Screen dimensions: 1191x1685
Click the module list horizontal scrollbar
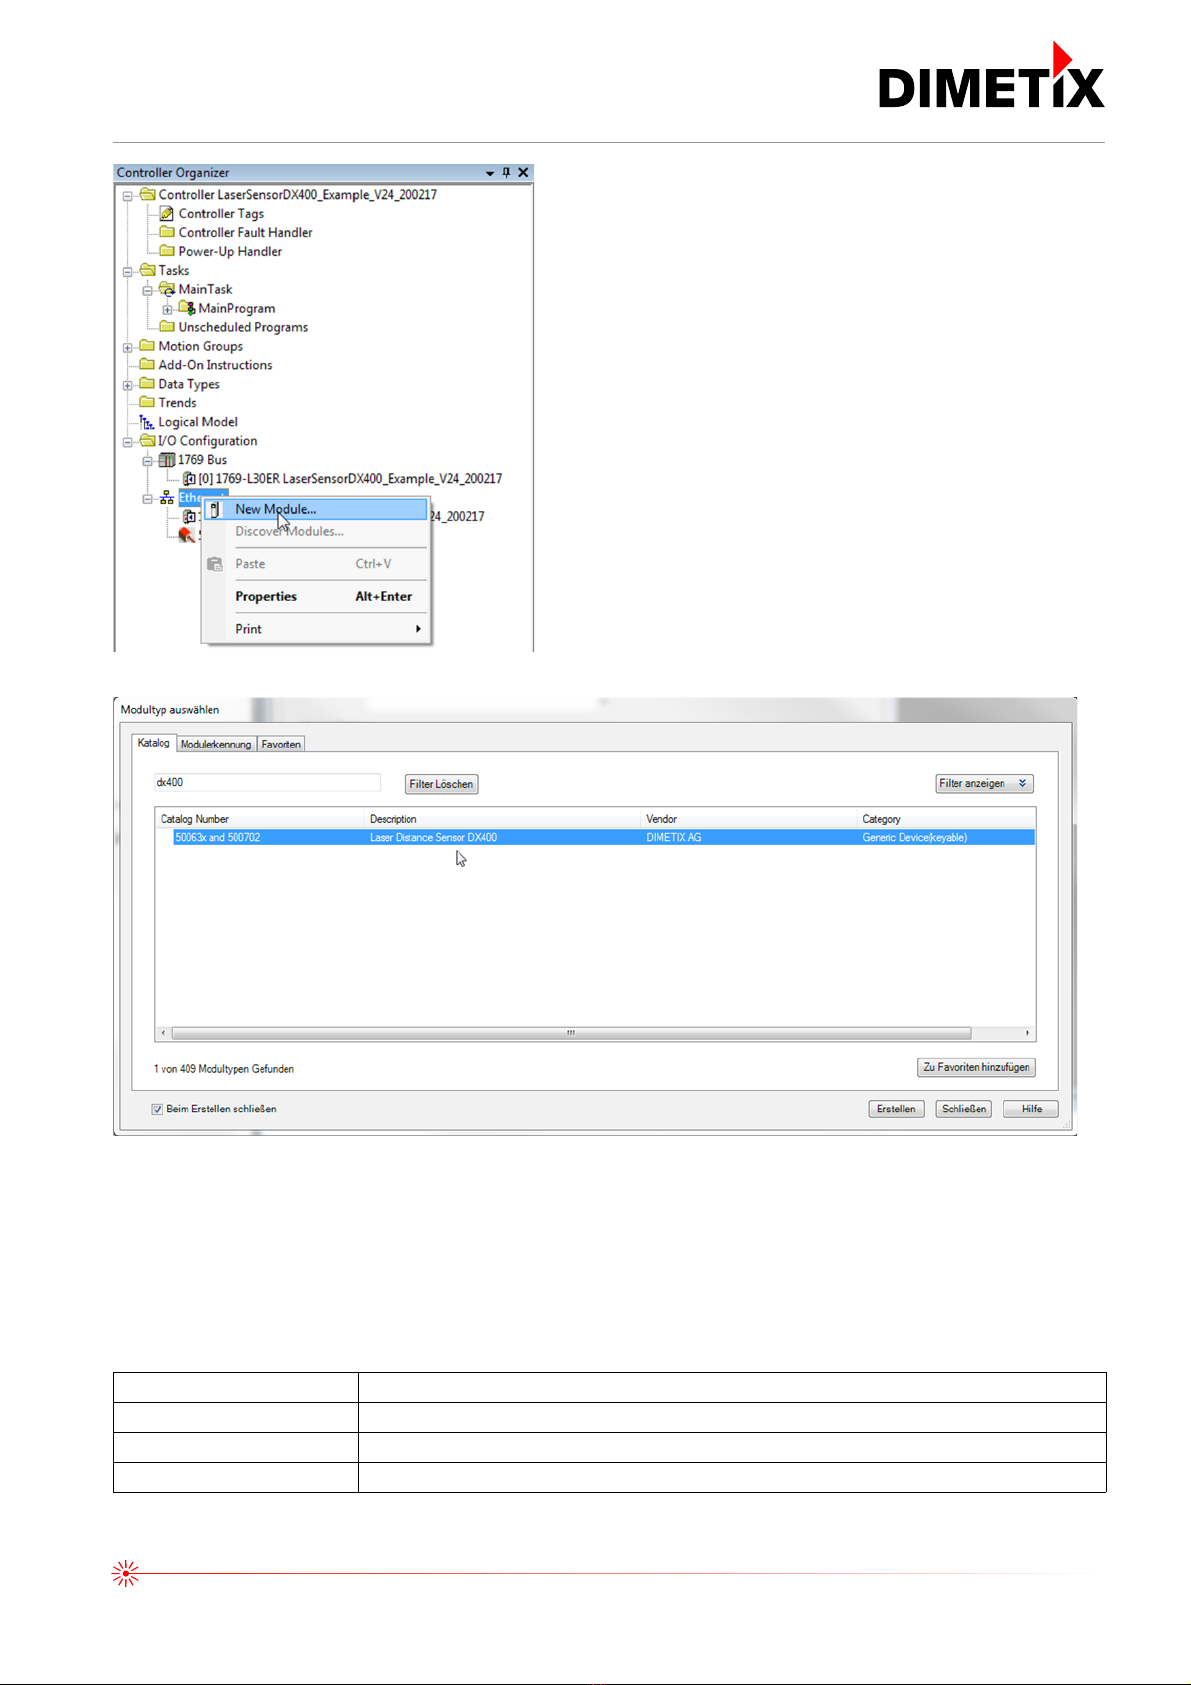tap(571, 1033)
